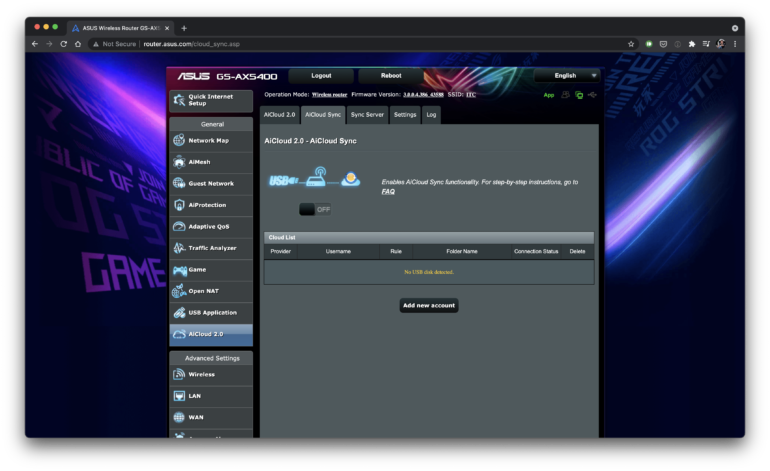Click the Not Secure site warning
The height and width of the screenshot is (471, 770).
point(115,44)
